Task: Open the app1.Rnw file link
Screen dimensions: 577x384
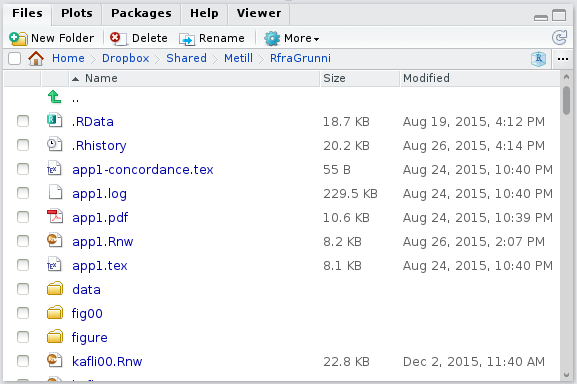Action: click(103, 242)
